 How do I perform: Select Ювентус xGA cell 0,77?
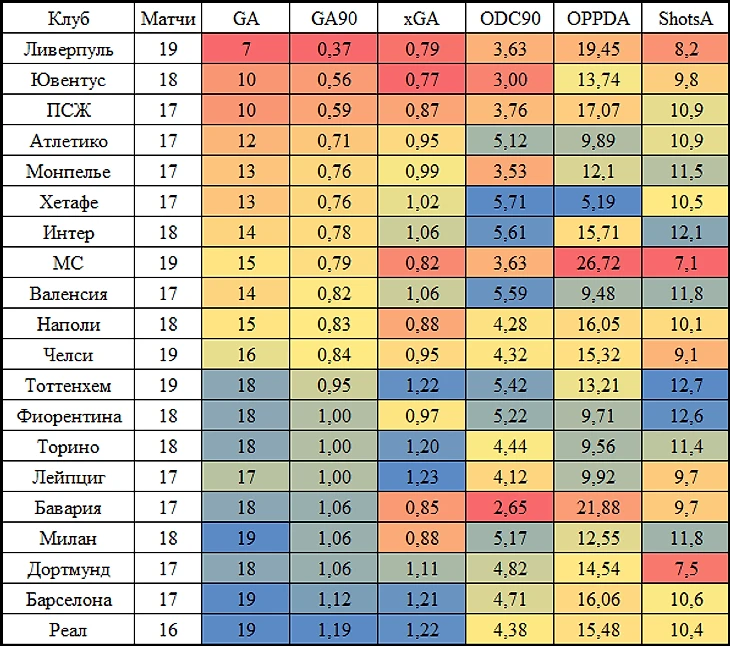(422, 79)
